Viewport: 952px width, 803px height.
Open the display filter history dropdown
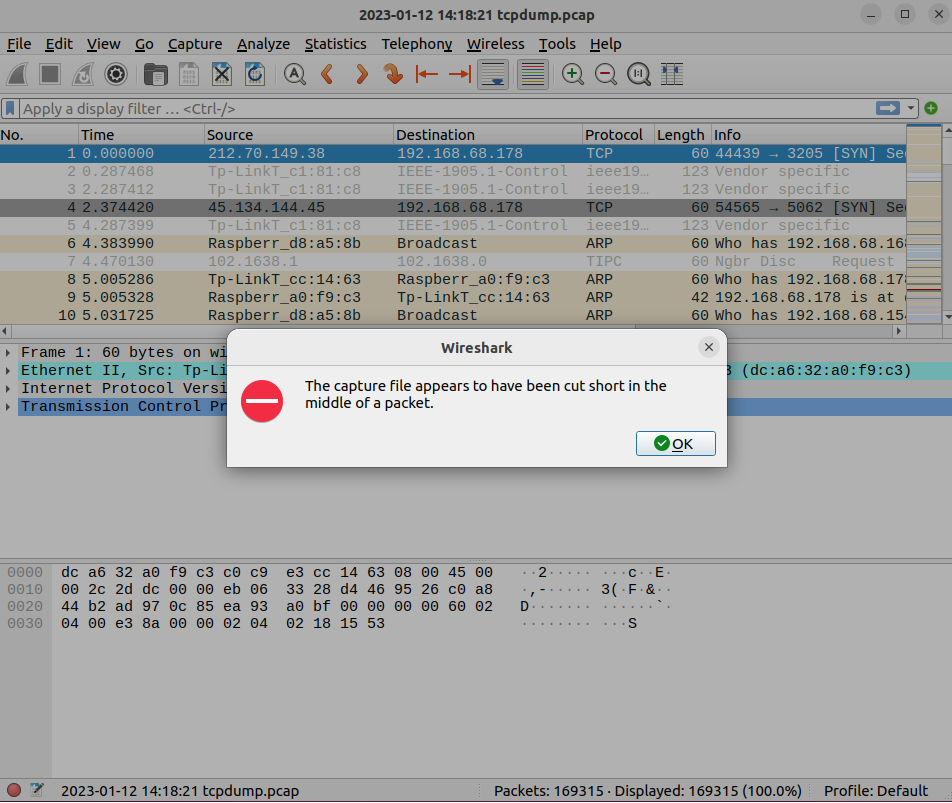point(911,108)
